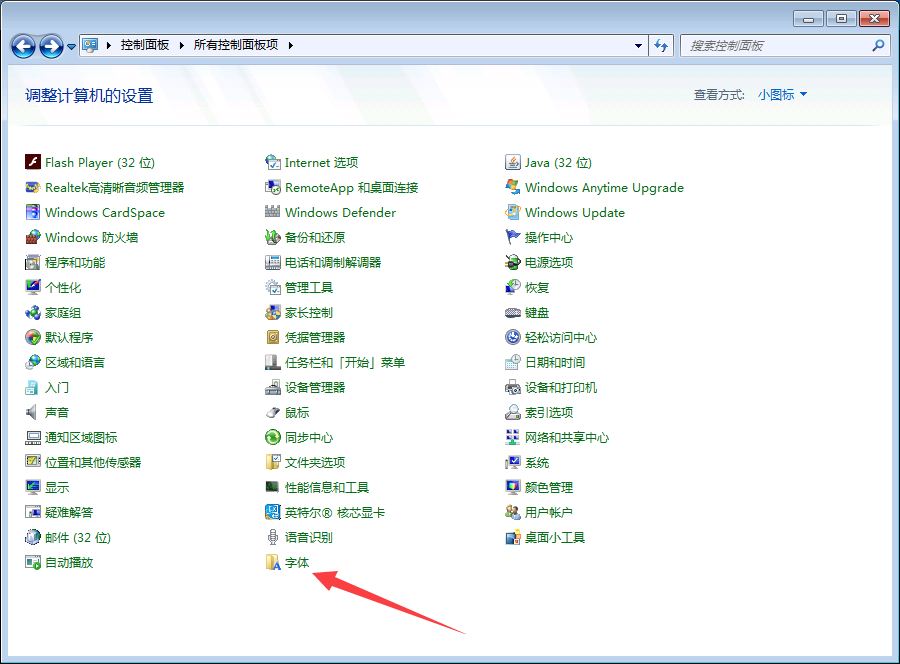Screen dimensions: 900x664
Task: Open Windows Anytime Upgrade link
Action: point(604,188)
